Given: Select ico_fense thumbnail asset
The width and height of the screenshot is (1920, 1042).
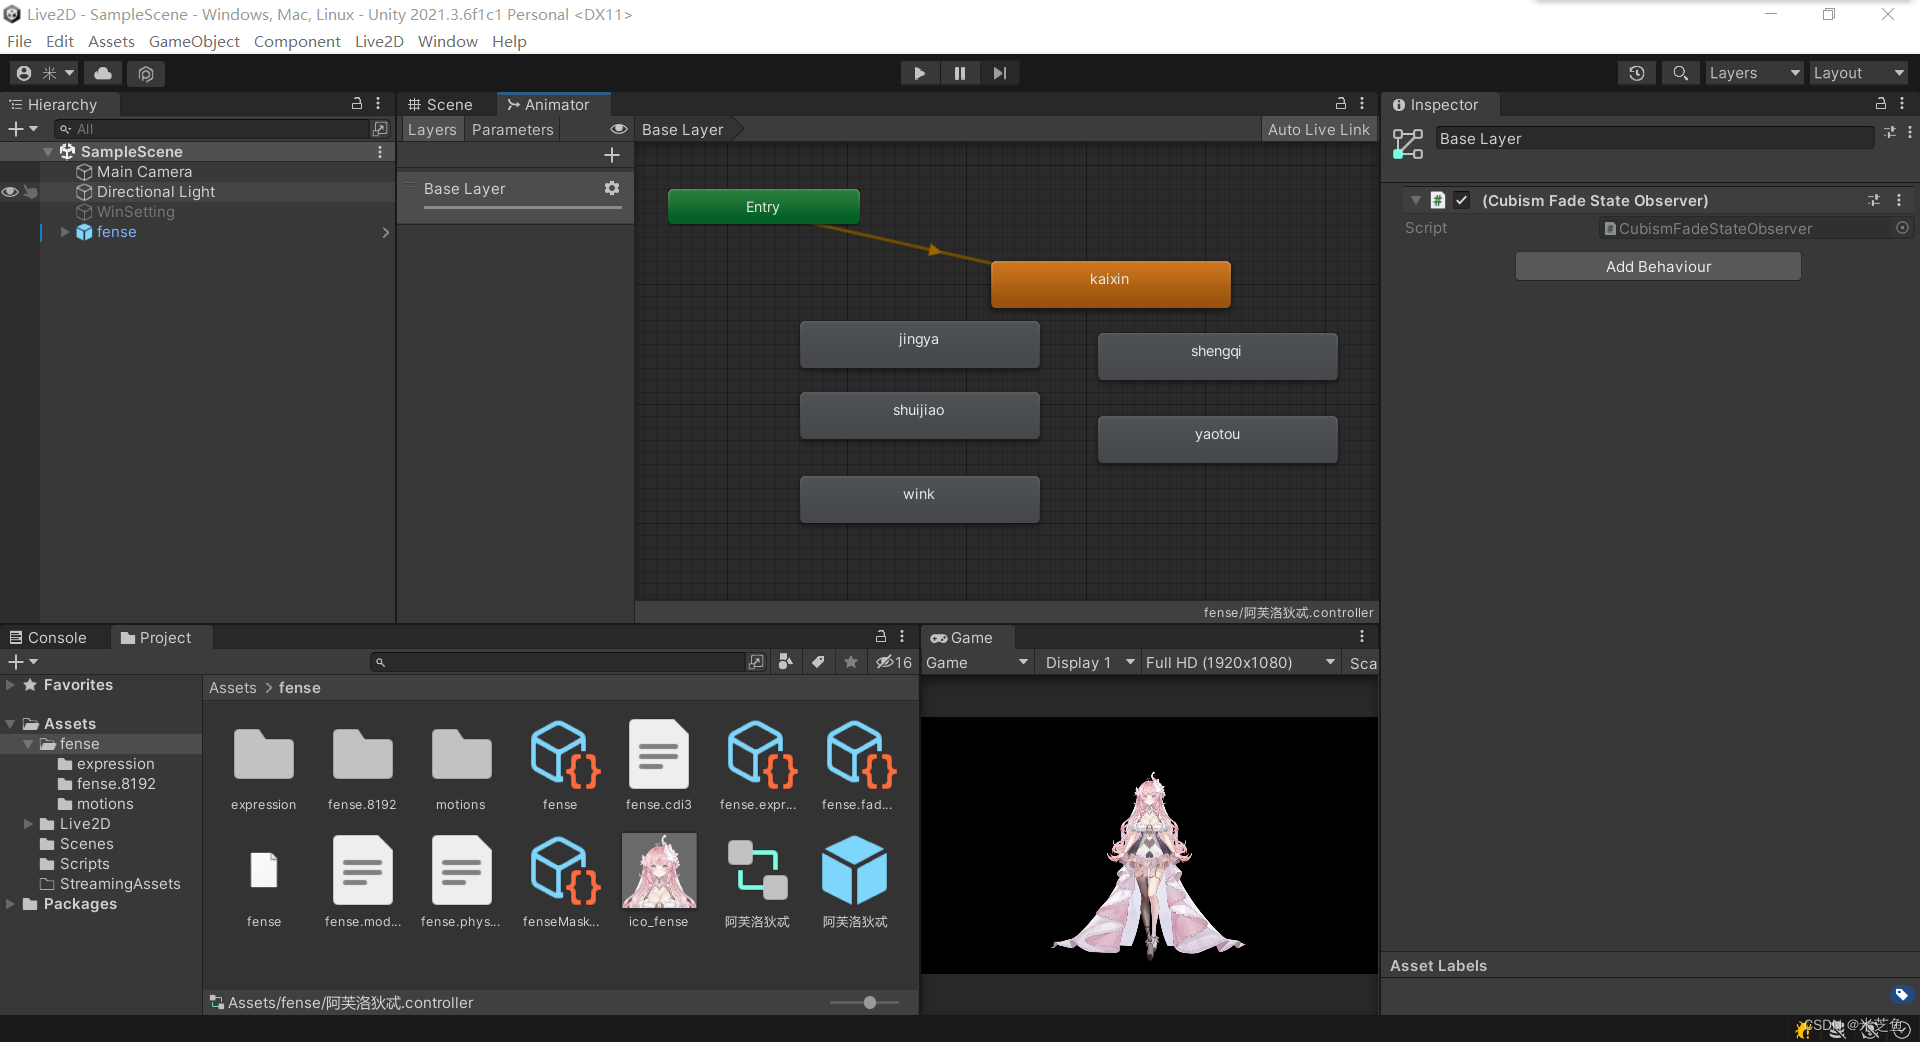Looking at the screenshot, I should click(658, 871).
